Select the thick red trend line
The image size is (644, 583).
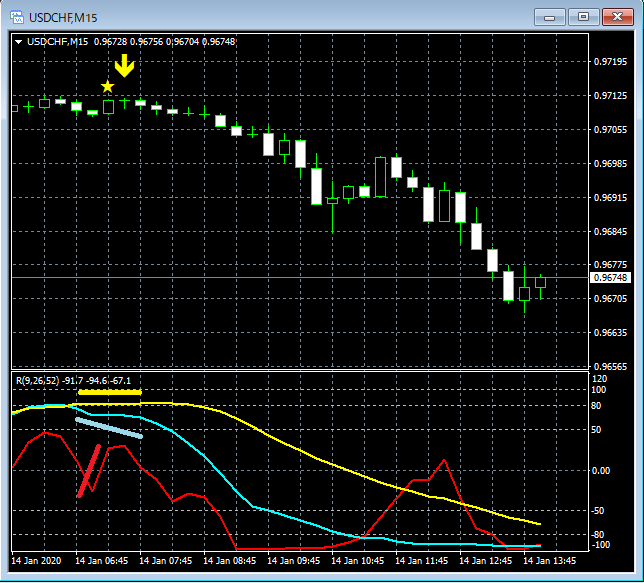[x=89, y=471]
